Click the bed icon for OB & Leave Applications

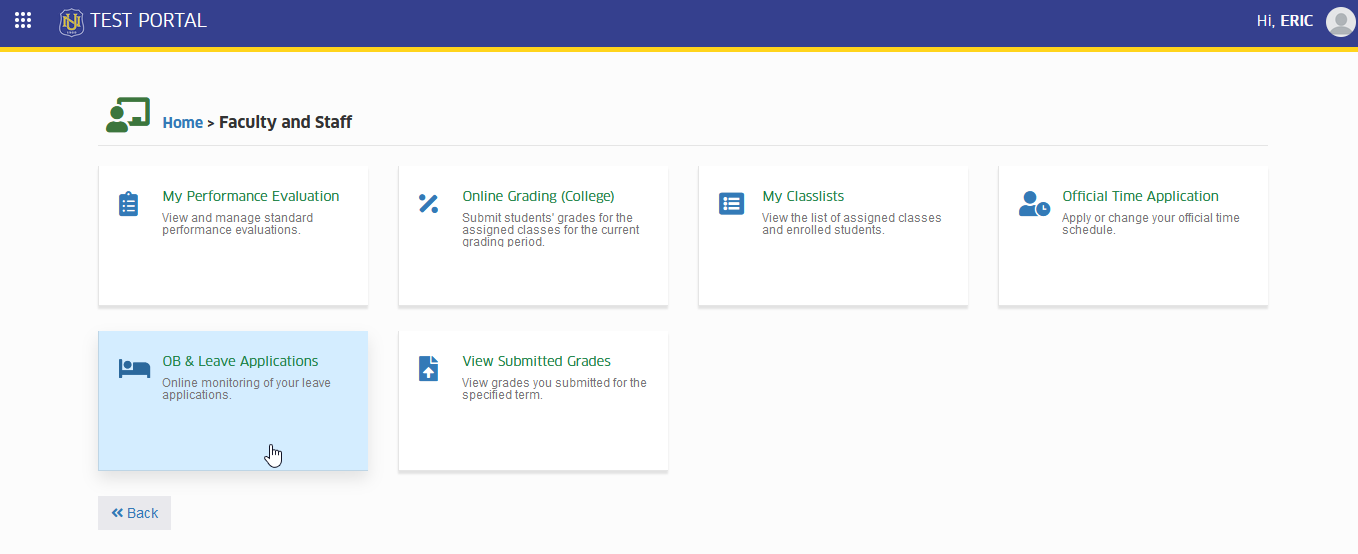tap(134, 368)
